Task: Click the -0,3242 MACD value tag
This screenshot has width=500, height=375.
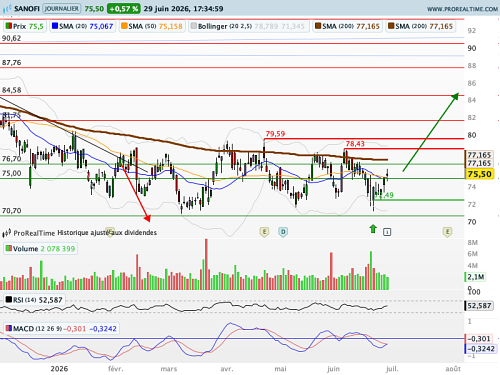Action: coord(480,349)
